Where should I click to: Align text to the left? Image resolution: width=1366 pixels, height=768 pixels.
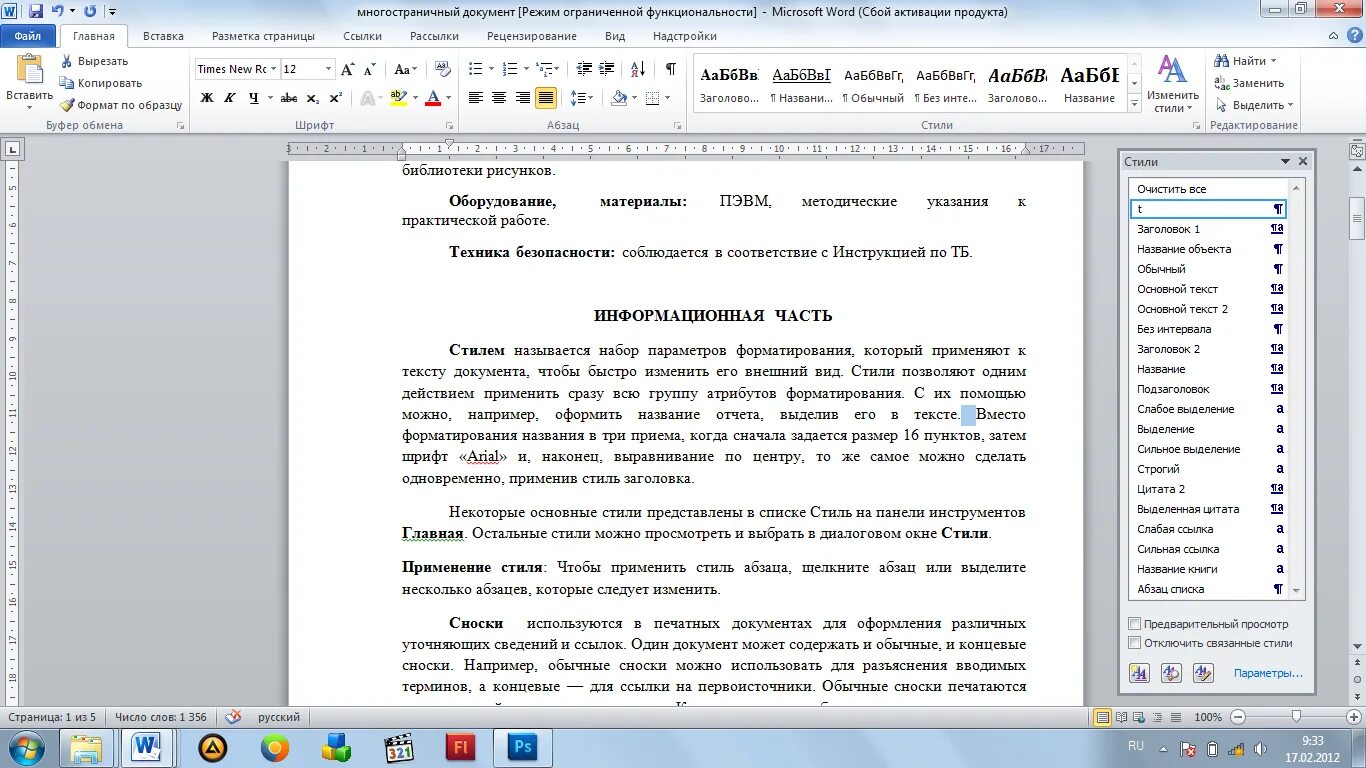[x=475, y=98]
